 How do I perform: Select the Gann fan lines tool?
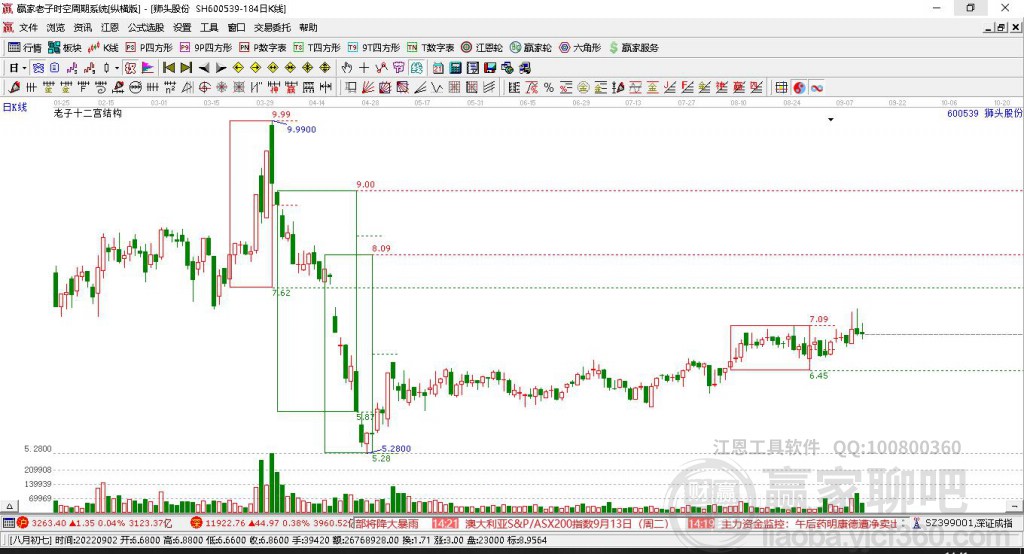pyautogui.click(x=369, y=88)
